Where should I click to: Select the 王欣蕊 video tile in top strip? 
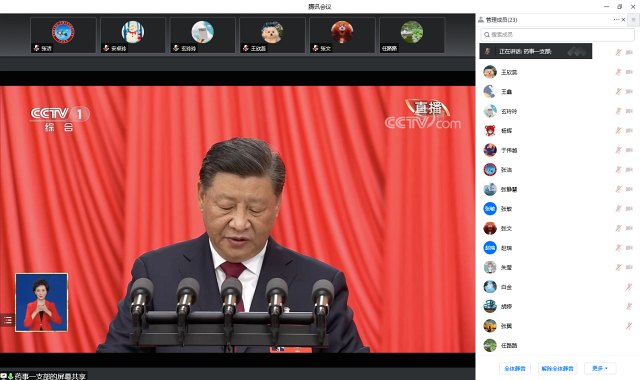(273, 35)
